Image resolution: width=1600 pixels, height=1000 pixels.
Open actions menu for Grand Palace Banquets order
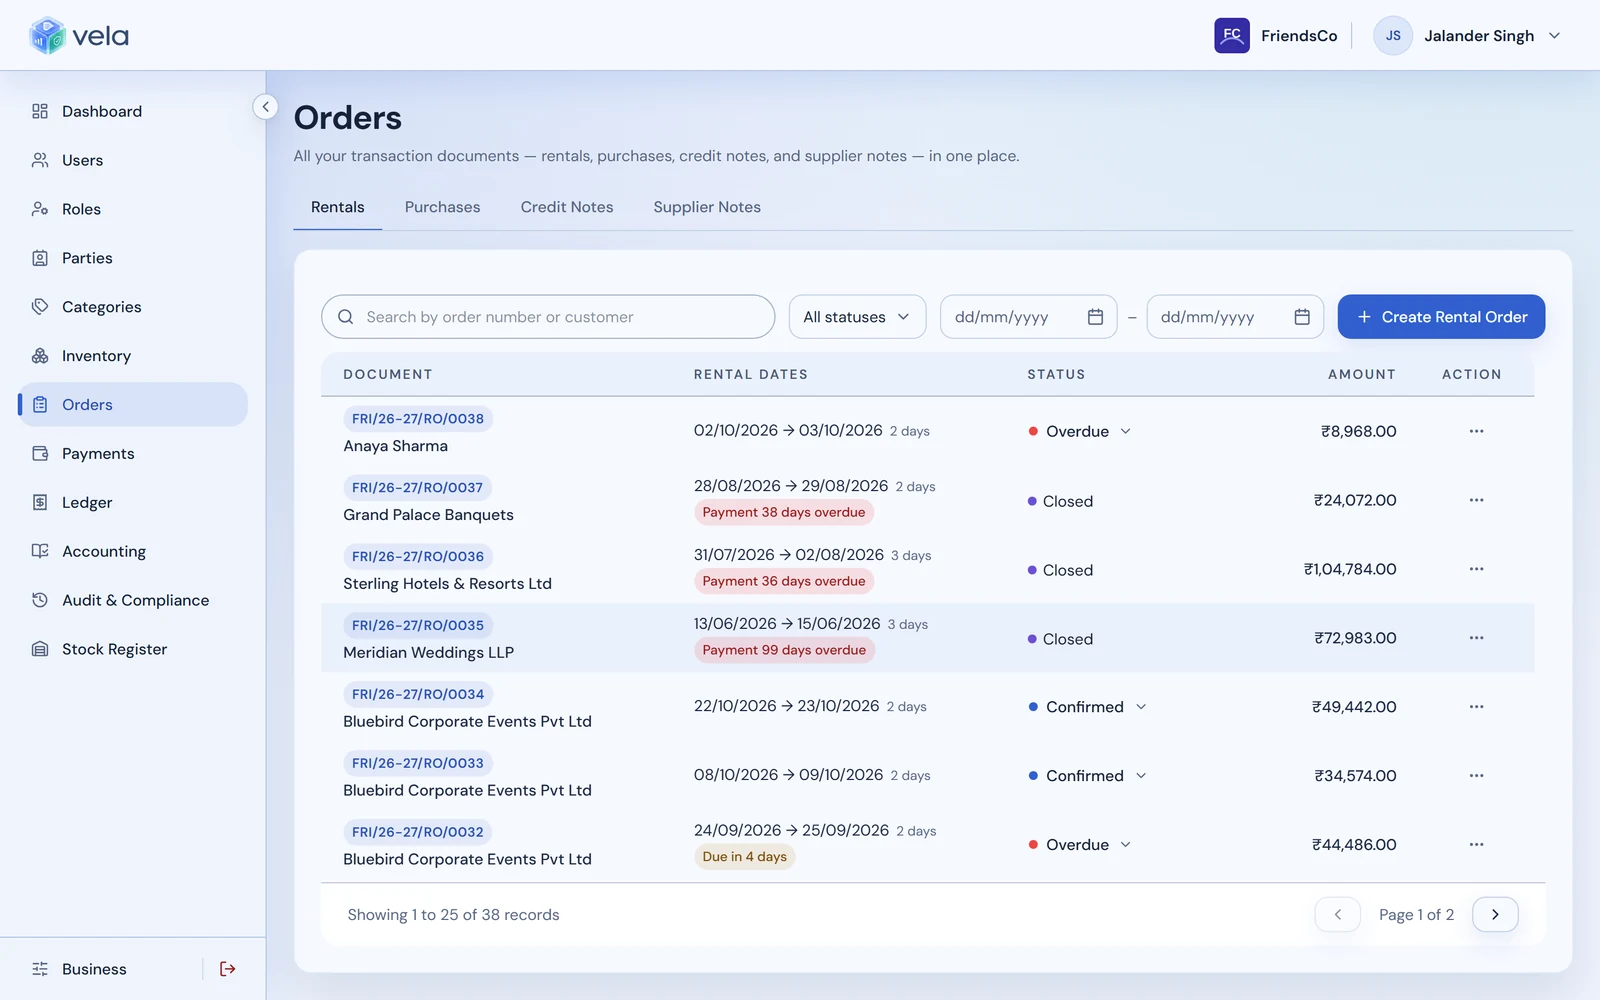pos(1476,500)
